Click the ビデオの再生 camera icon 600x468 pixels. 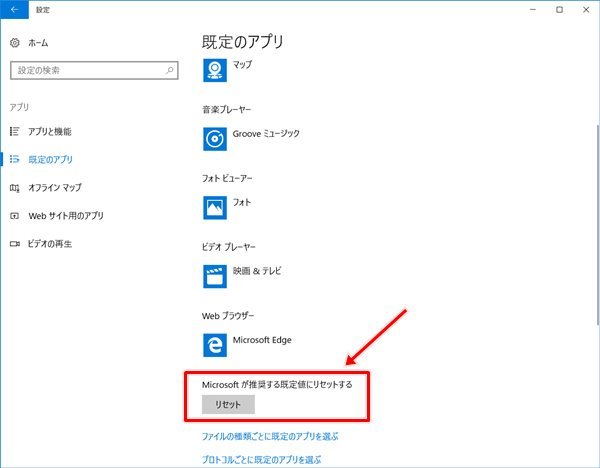(x=15, y=244)
